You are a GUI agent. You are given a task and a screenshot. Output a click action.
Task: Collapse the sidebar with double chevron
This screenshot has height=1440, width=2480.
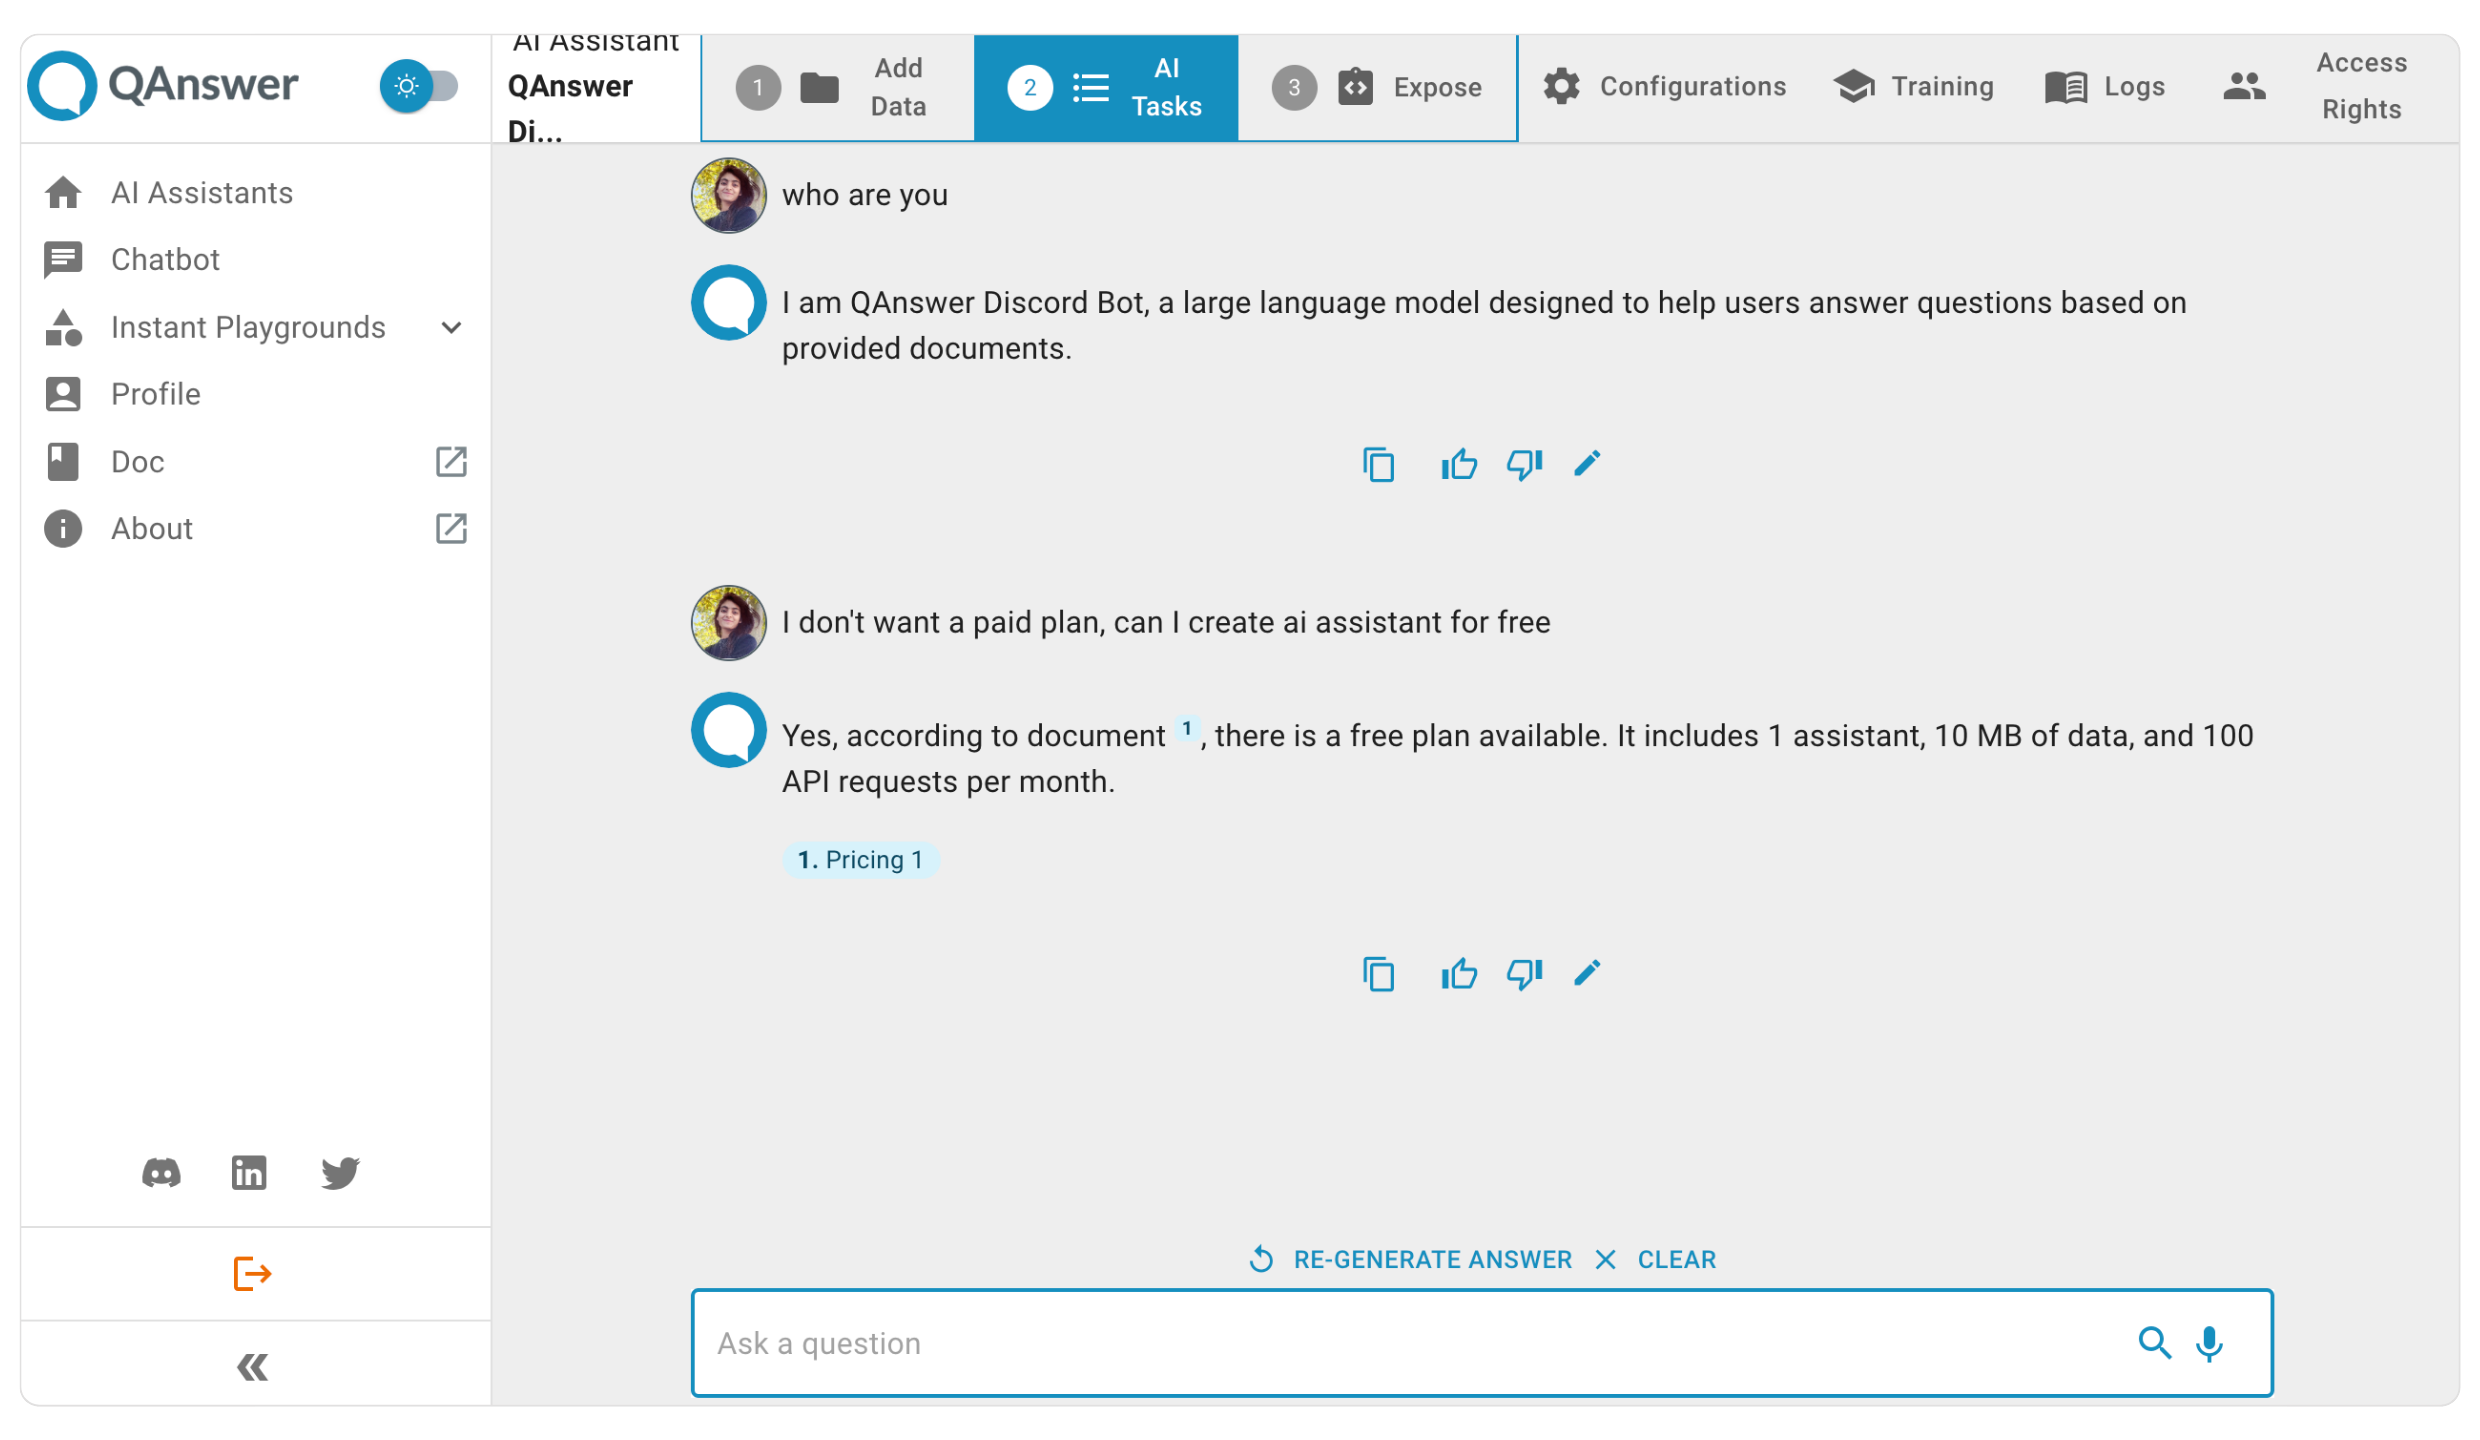tap(252, 1366)
